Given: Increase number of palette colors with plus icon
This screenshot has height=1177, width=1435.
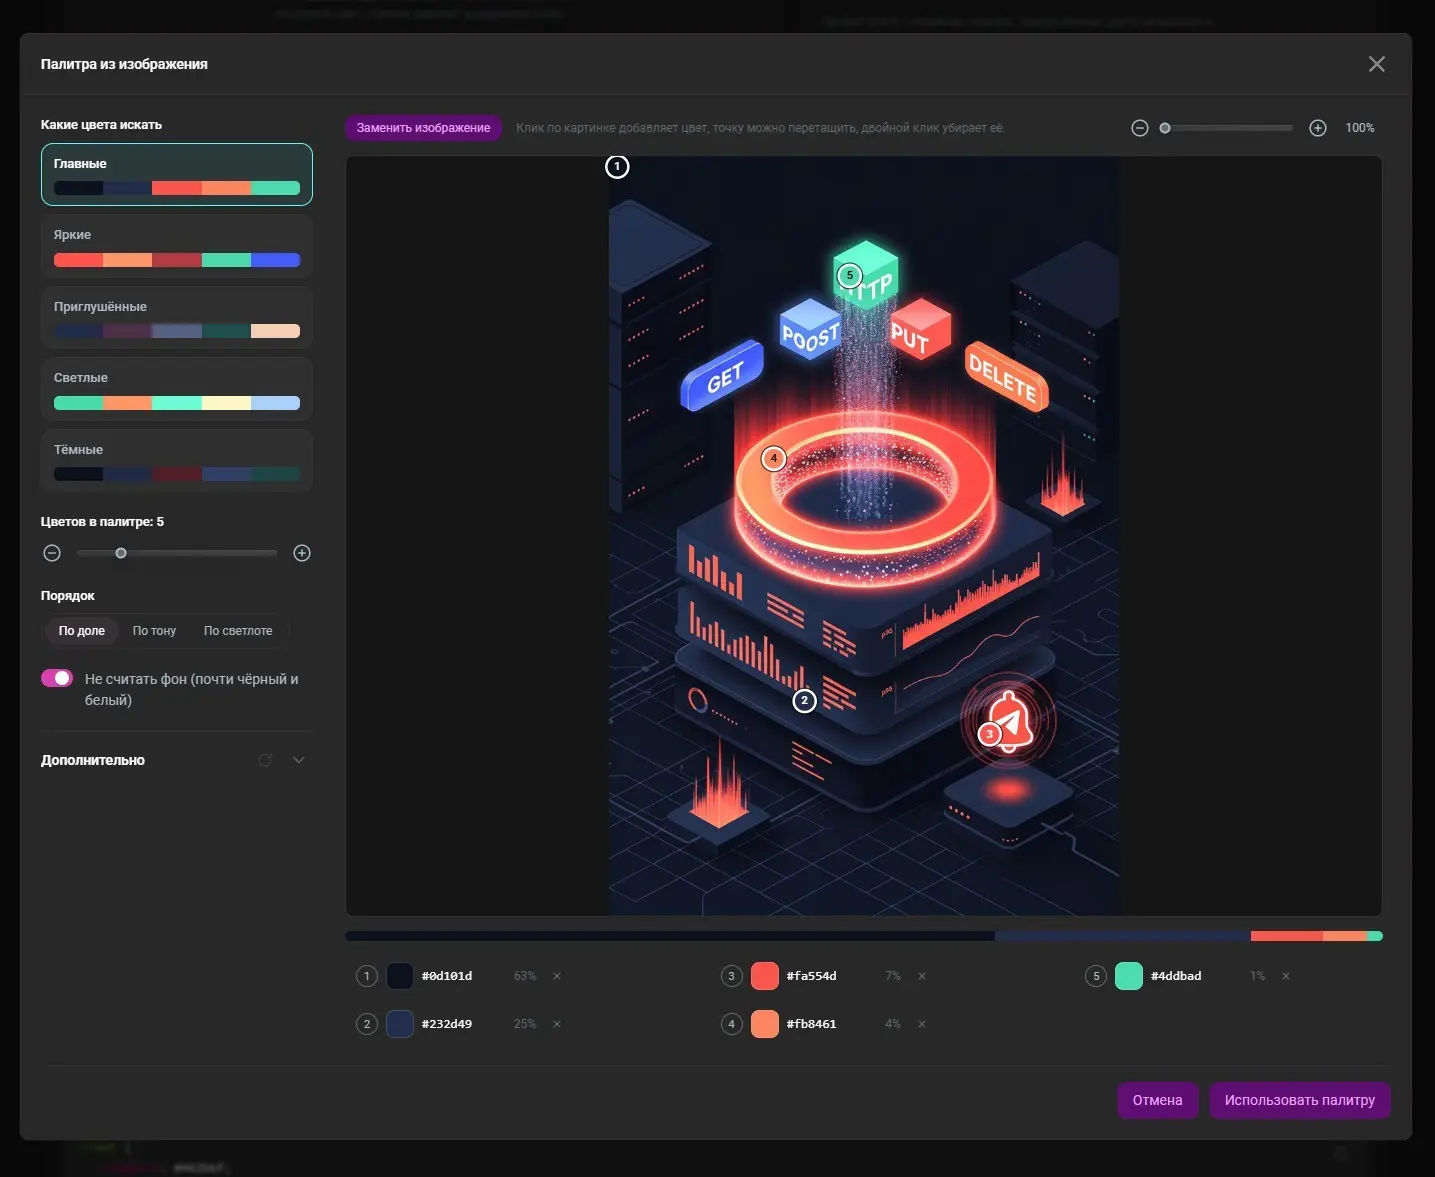Looking at the screenshot, I should coord(302,553).
